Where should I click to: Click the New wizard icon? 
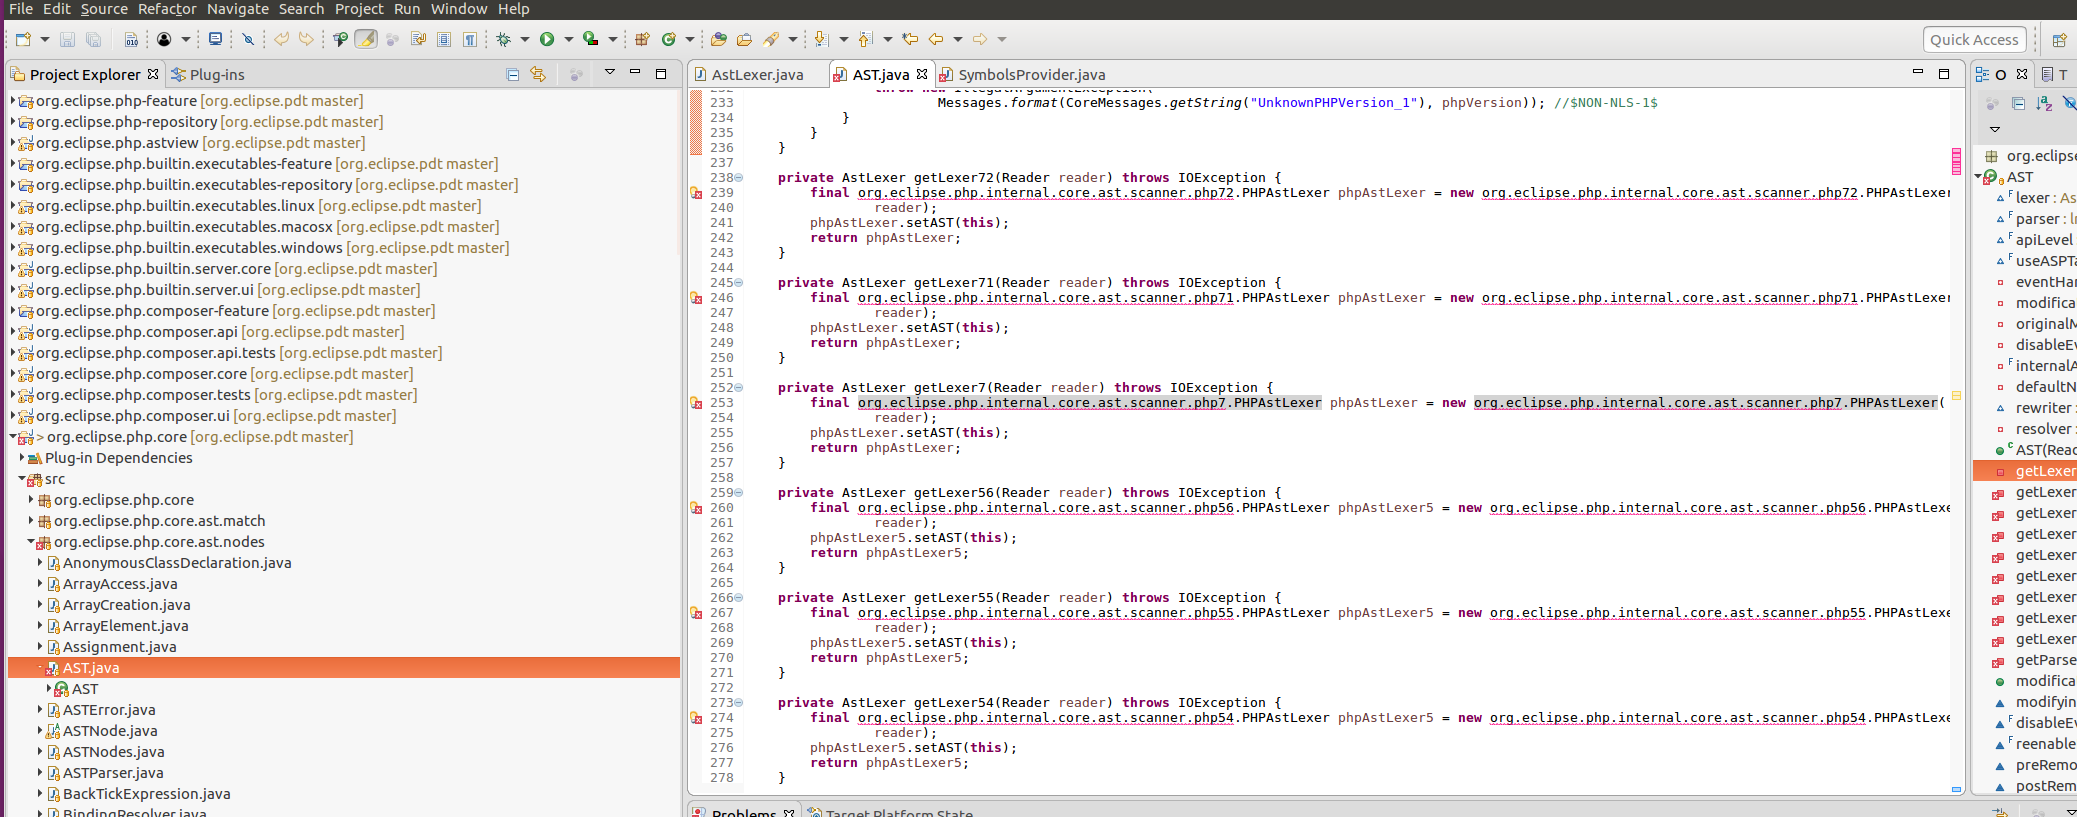pyautogui.click(x=23, y=39)
